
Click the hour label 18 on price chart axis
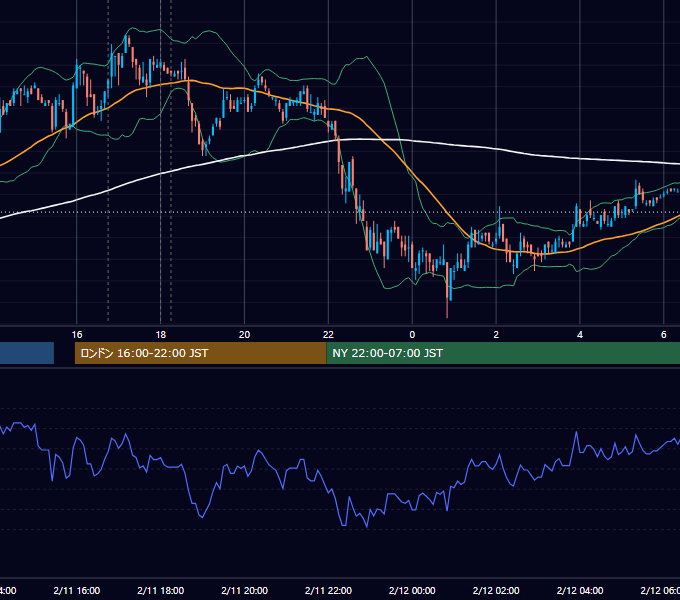coord(161,335)
